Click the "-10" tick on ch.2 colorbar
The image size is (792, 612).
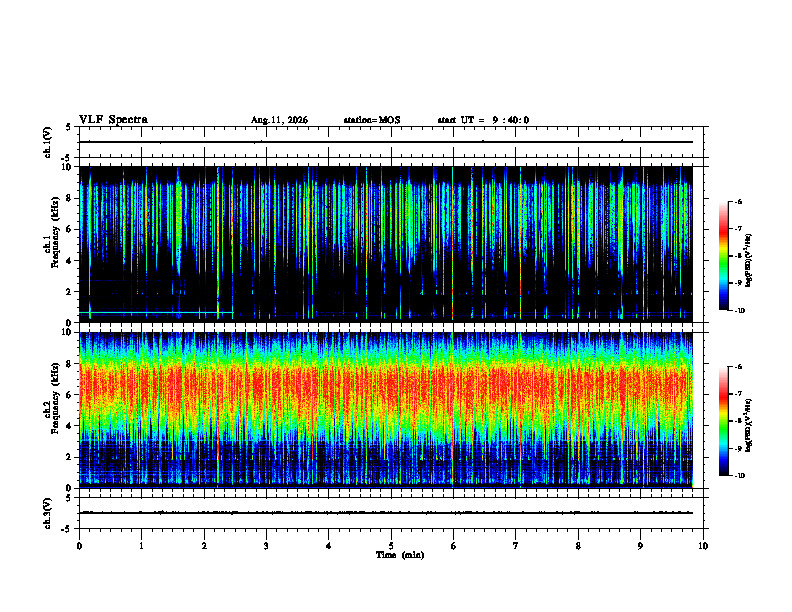click(x=740, y=476)
